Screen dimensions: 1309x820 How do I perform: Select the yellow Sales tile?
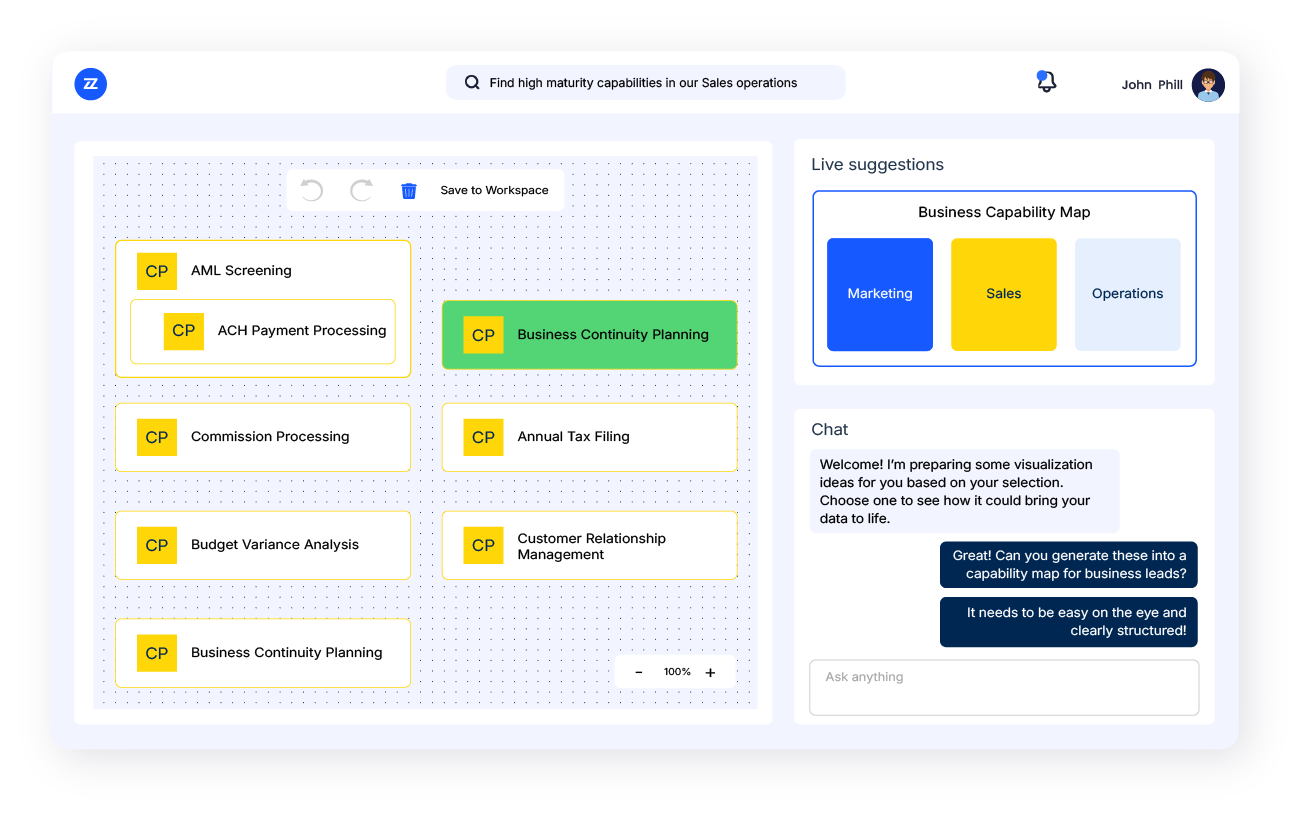[1003, 294]
